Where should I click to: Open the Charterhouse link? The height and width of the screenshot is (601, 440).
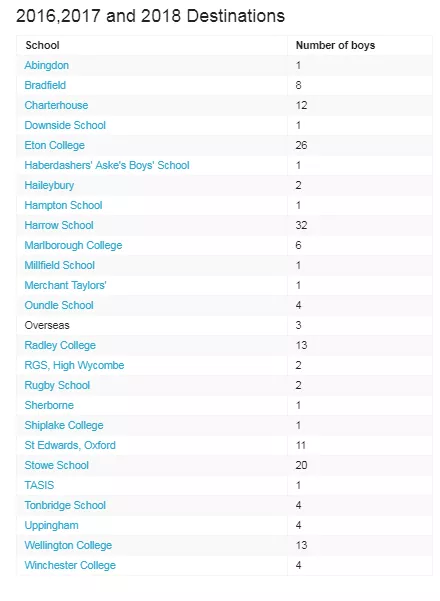tap(56, 105)
